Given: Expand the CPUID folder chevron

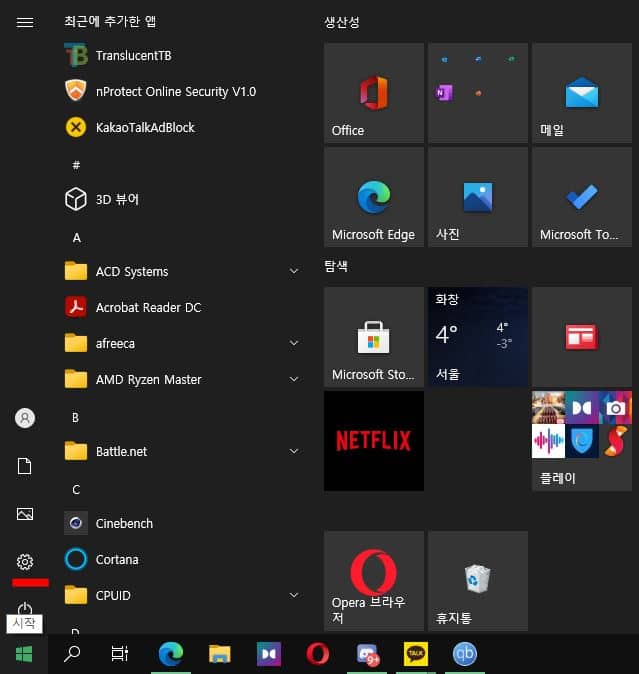Looking at the screenshot, I should [x=294, y=595].
